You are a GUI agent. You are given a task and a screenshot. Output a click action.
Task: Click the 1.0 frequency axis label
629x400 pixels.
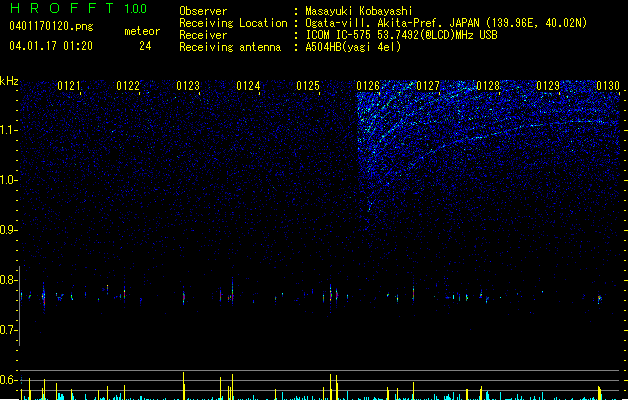click(x=8, y=180)
